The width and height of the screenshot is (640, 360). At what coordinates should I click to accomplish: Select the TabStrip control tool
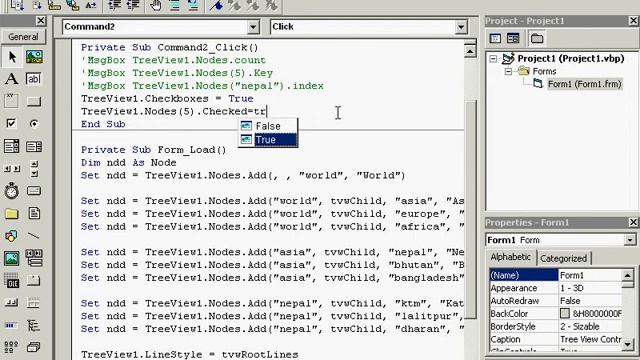click(x=34, y=280)
